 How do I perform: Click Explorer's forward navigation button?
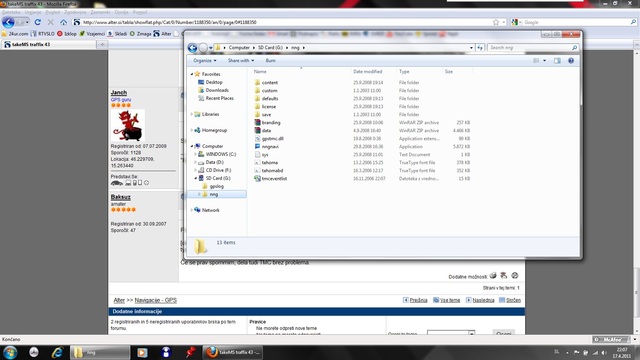click(x=203, y=48)
